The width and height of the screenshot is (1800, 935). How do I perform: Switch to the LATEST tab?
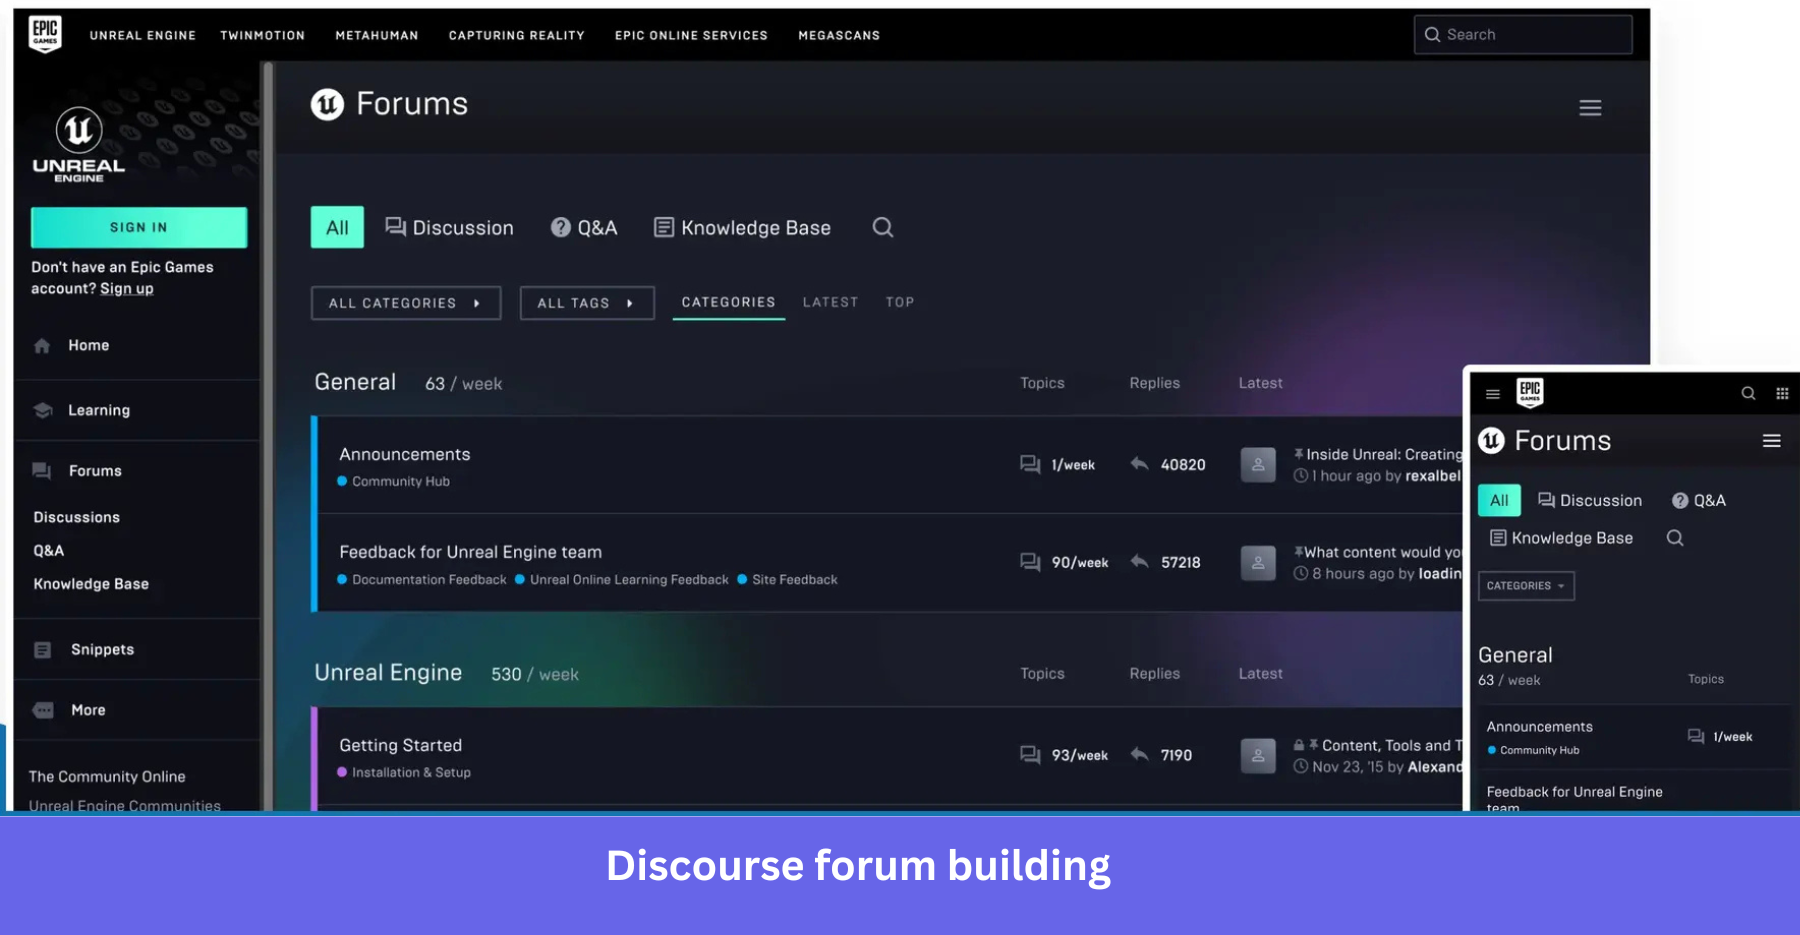[x=829, y=301]
